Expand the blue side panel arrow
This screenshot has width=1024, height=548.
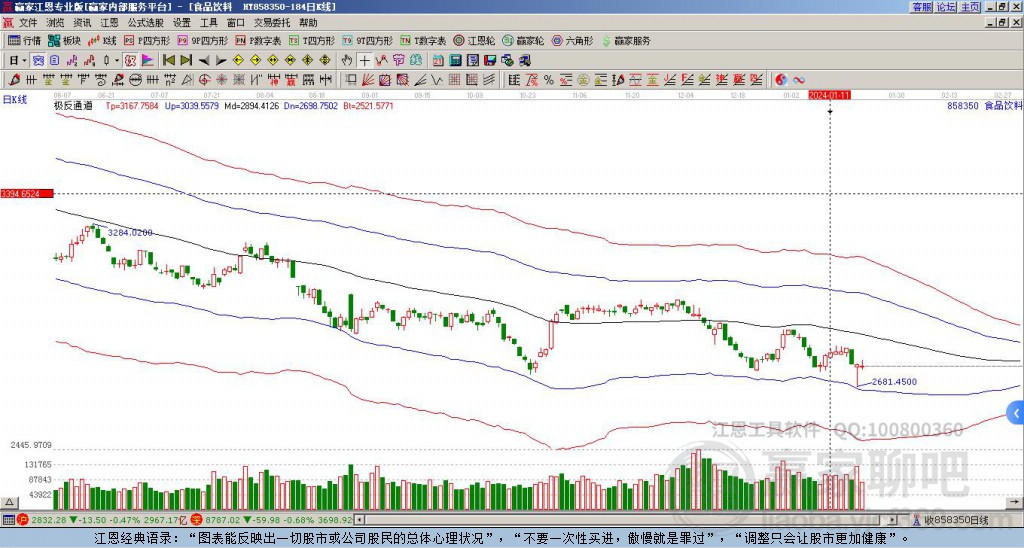1016,411
